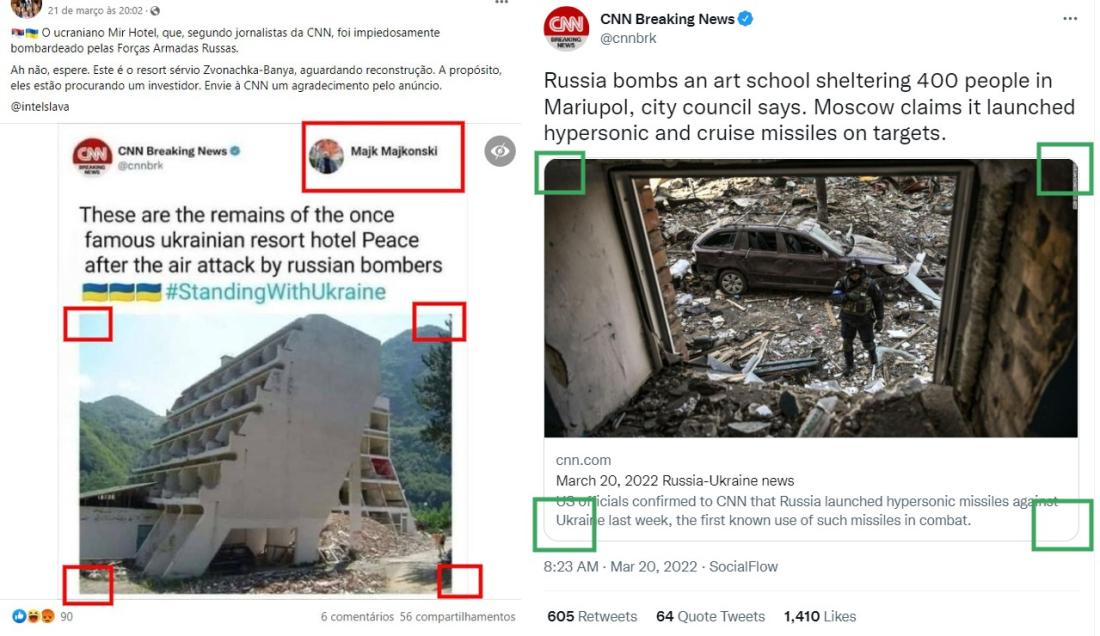
Task: Click the #StandingWithUkraine hashtag
Action: click(x=275, y=292)
